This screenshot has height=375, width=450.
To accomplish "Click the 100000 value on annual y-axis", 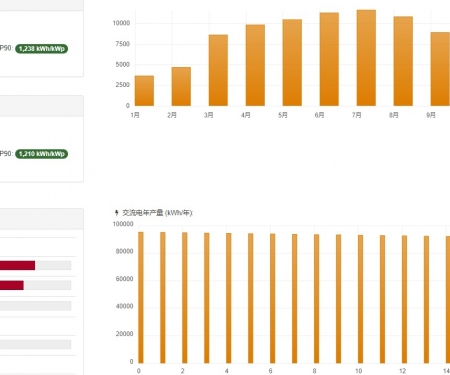I will coord(123,224).
